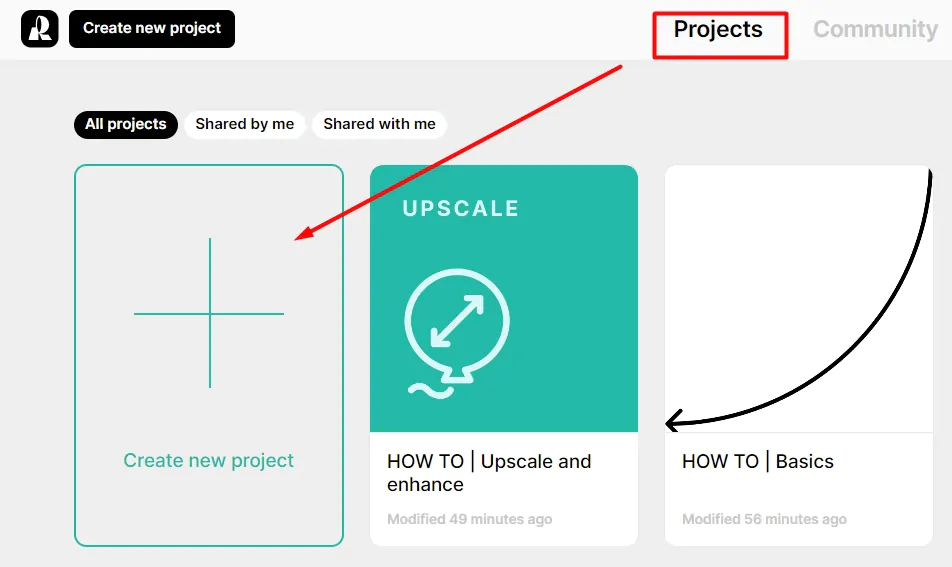Switch to the Community tab
Viewport: 952px width, 567px height.
[x=875, y=30]
